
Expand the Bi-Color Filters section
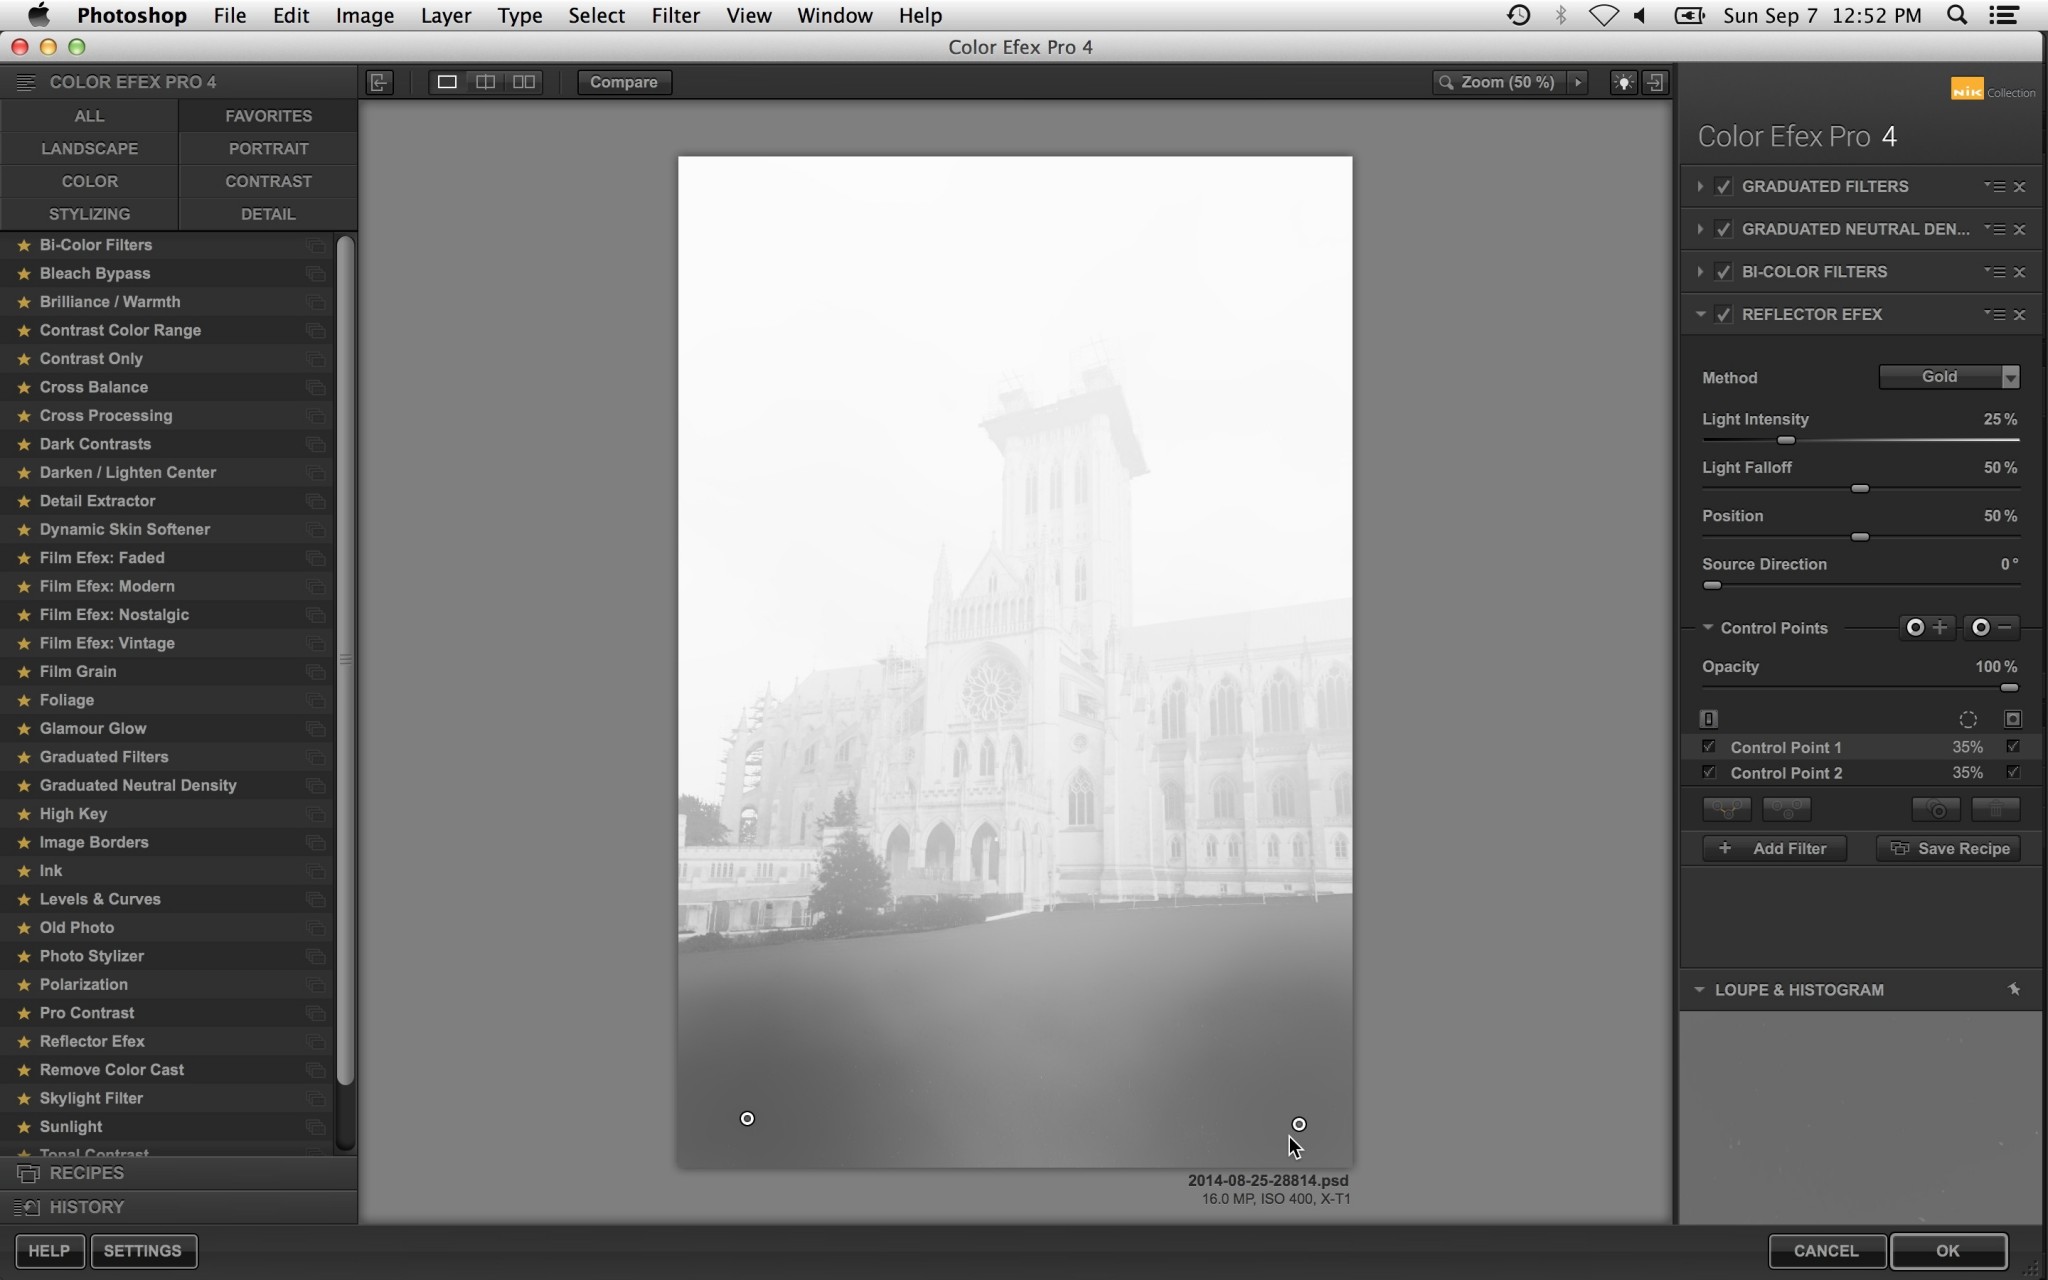1700,272
